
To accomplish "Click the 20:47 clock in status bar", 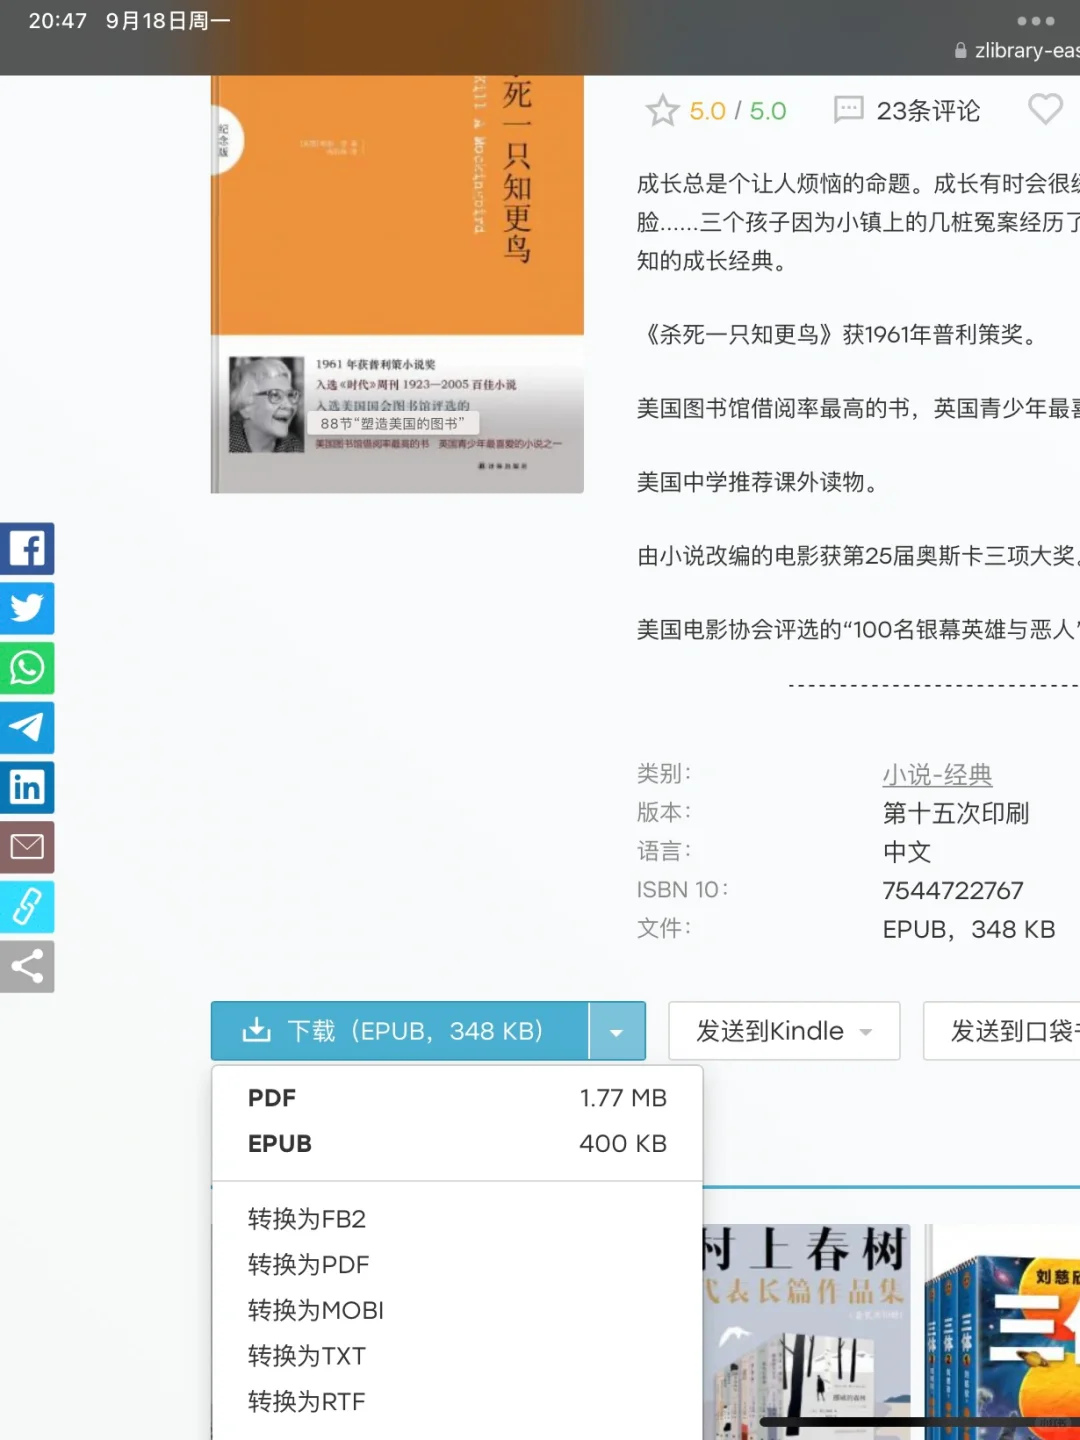I will [x=58, y=21].
